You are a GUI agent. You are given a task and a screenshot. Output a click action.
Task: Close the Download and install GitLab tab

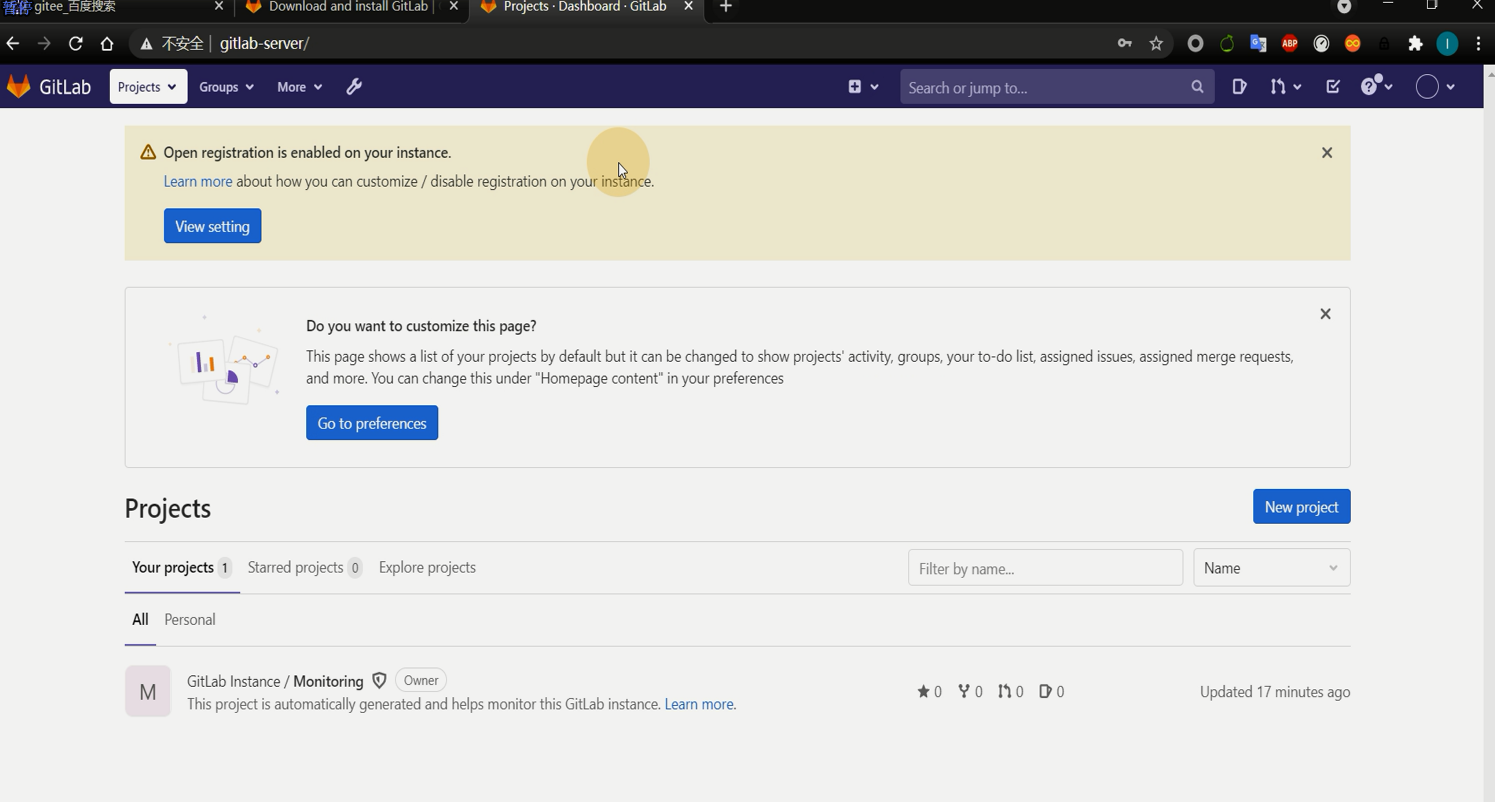[453, 7]
